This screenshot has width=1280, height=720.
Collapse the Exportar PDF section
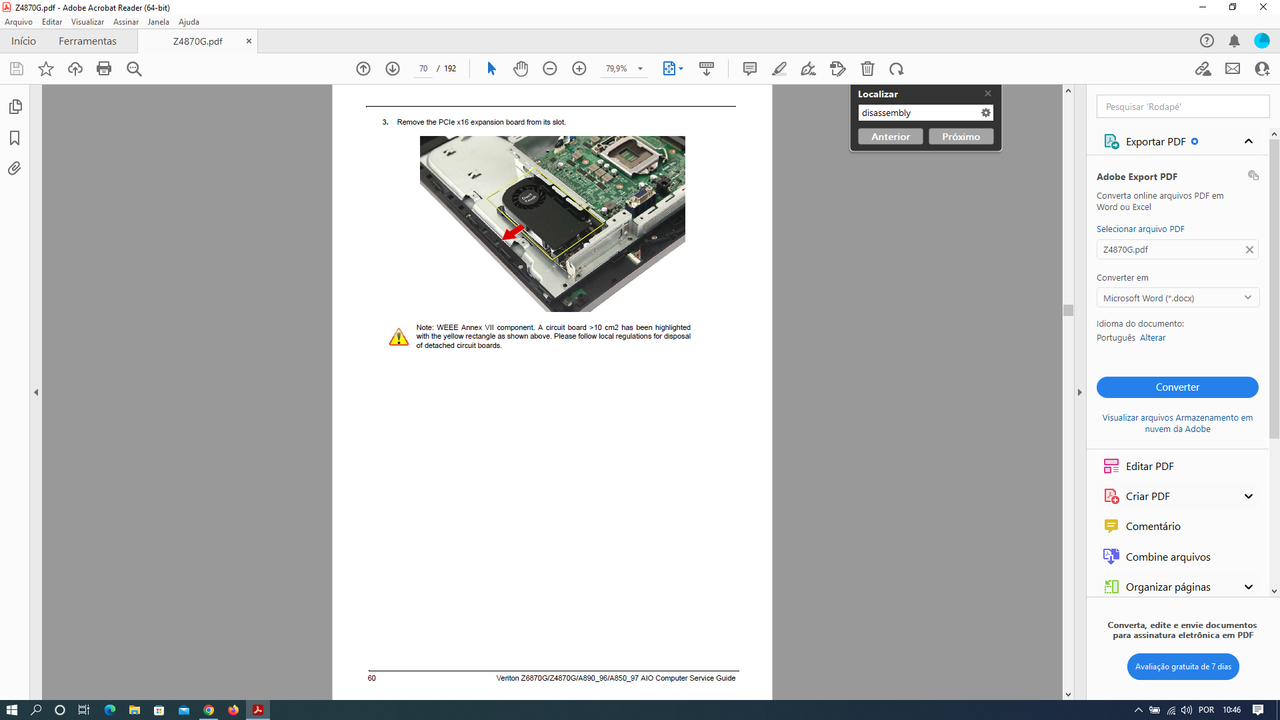coord(1249,142)
